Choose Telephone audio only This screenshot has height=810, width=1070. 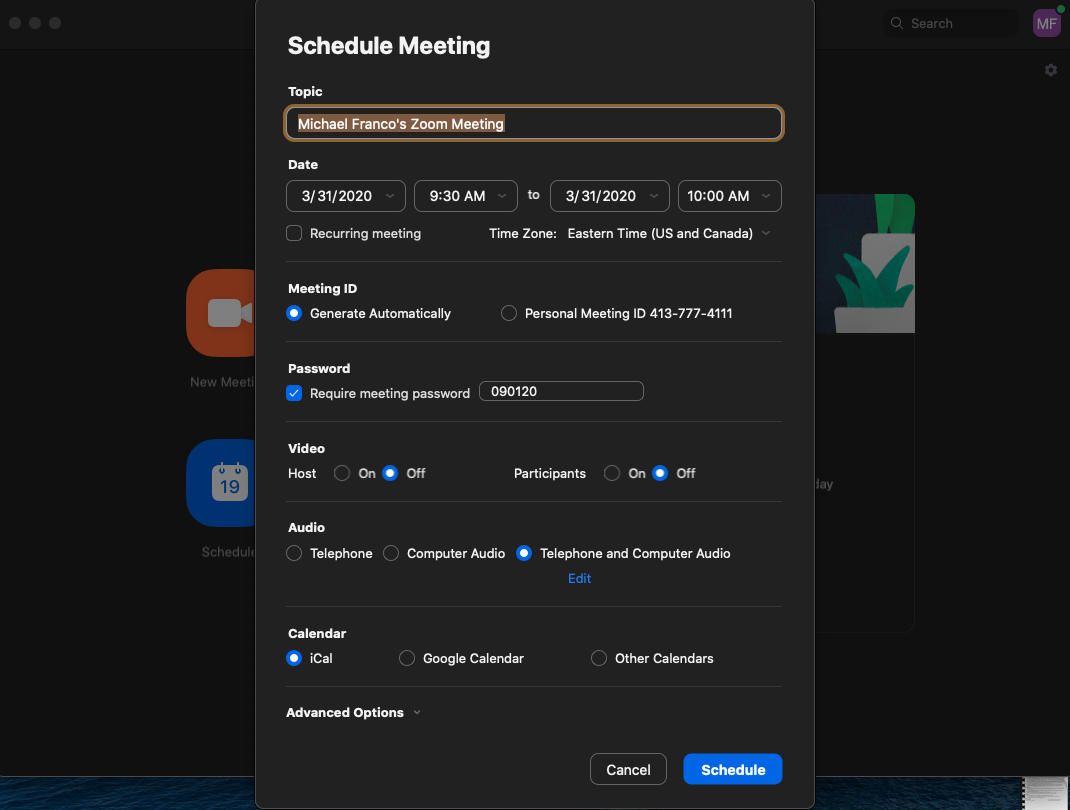pos(294,553)
